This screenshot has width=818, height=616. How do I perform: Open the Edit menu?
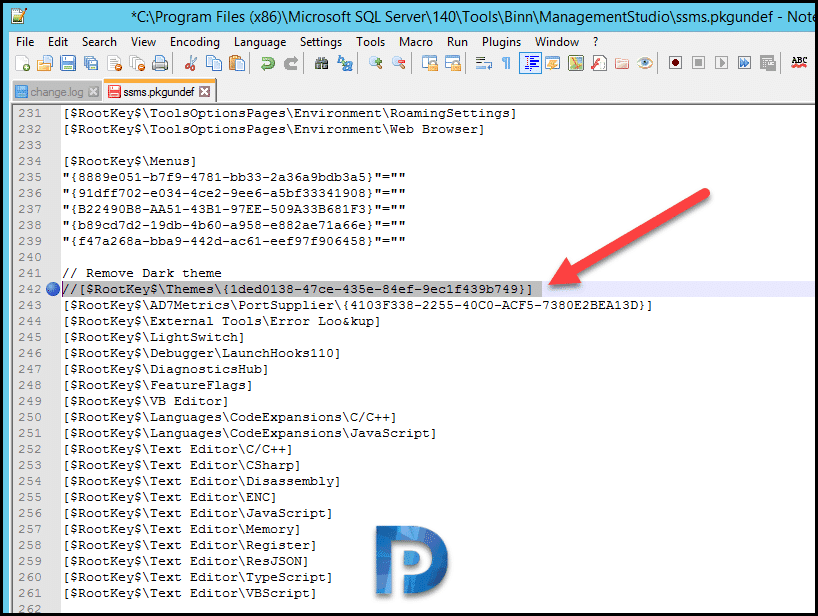pyautogui.click(x=58, y=42)
